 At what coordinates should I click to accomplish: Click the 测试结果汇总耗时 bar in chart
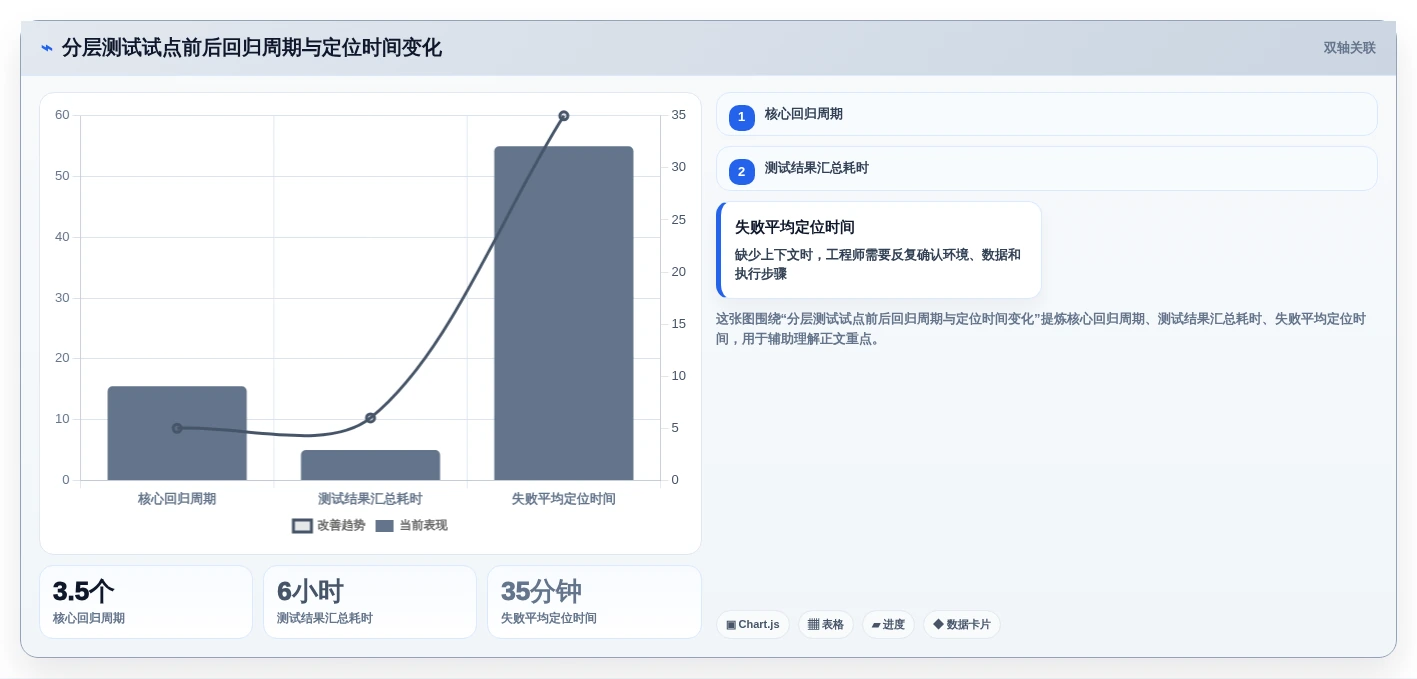click(370, 465)
